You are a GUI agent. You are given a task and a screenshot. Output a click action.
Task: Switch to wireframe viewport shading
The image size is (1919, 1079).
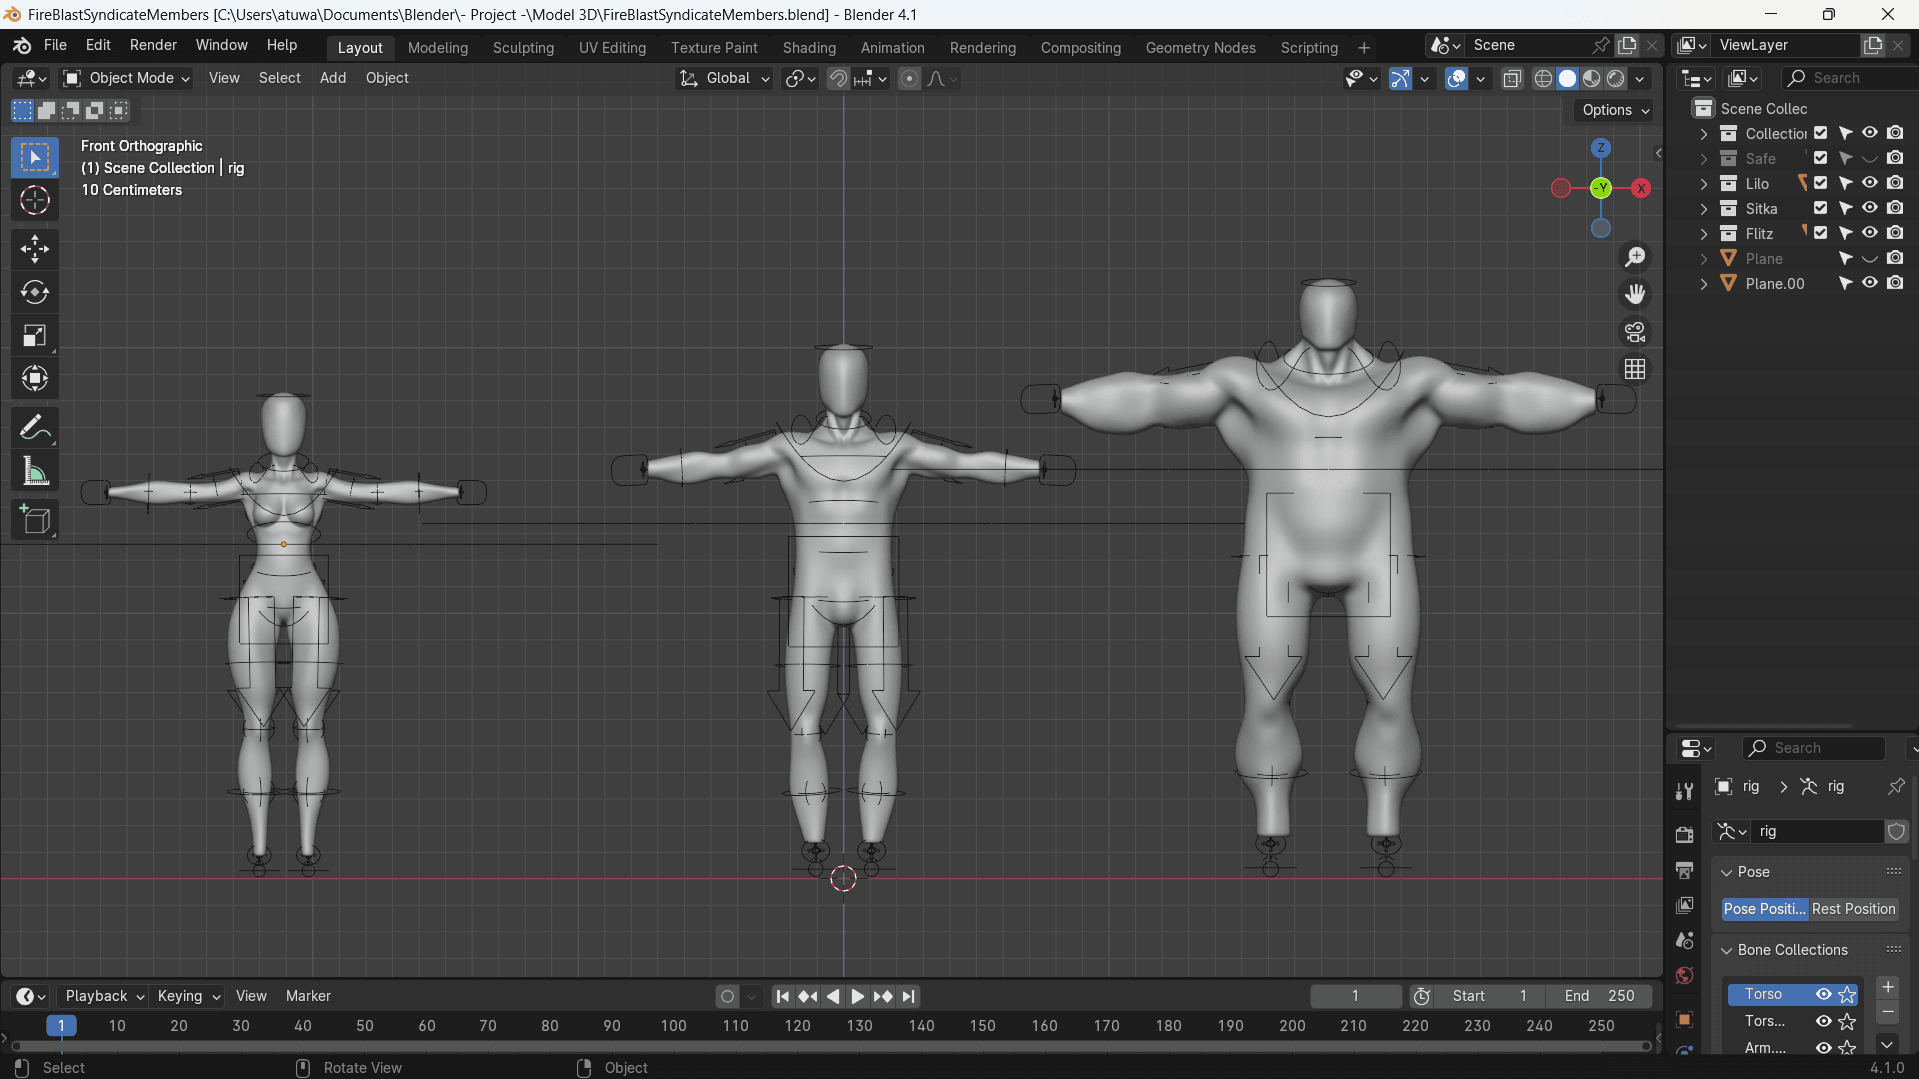click(x=1543, y=78)
